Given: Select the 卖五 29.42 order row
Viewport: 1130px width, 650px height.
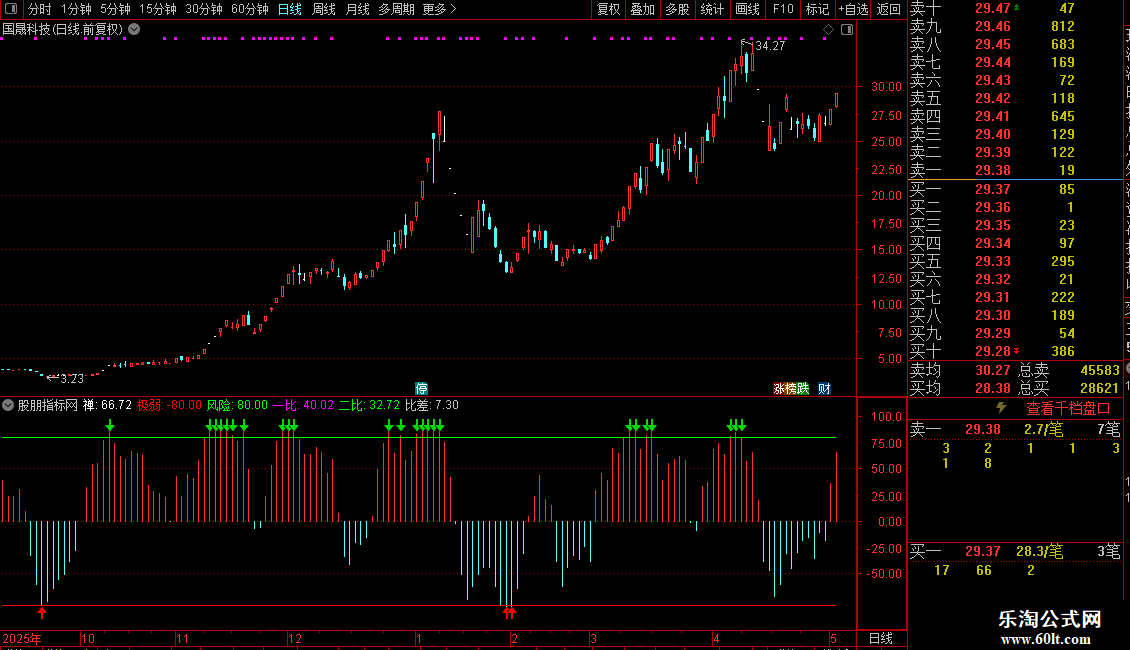Looking at the screenshot, I should point(1015,98).
